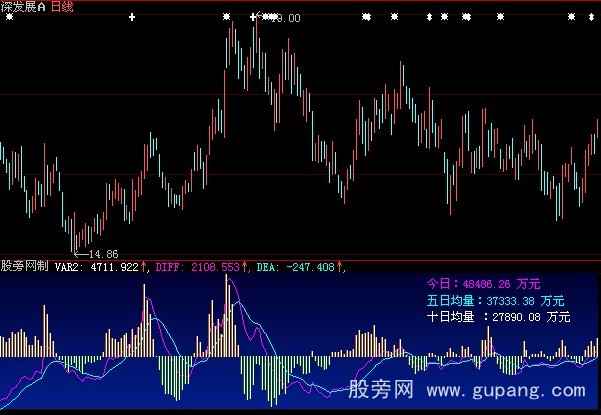Image resolution: width=601 pixels, height=415 pixels.
Task: Click the candlestick at the 19.00 peak
Action: click(x=256, y=36)
